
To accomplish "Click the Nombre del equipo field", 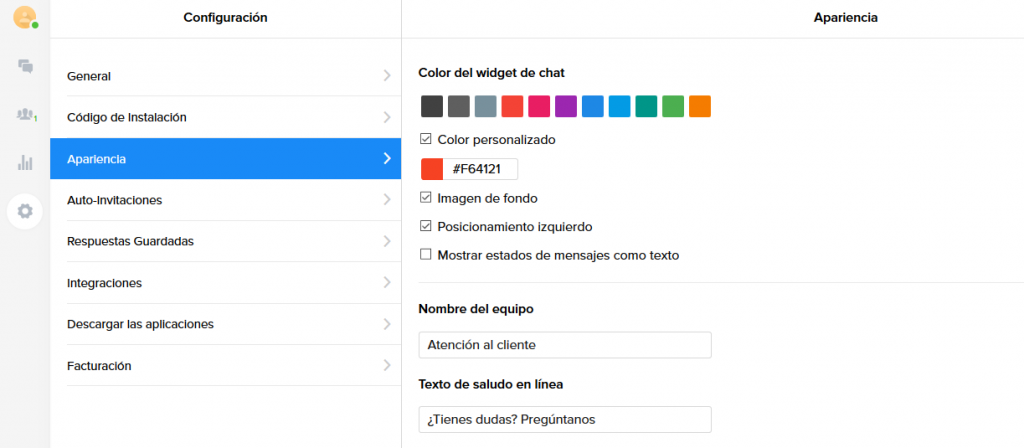I will [x=565, y=345].
